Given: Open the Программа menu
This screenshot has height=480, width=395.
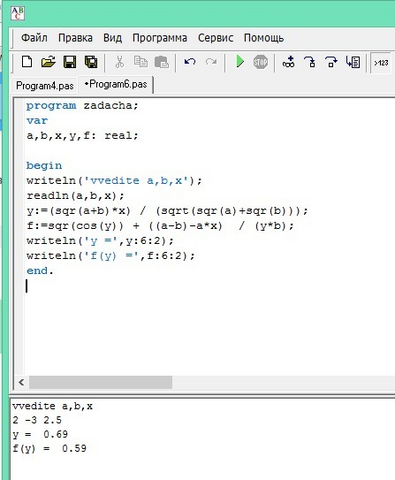Looking at the screenshot, I should pos(160,38).
